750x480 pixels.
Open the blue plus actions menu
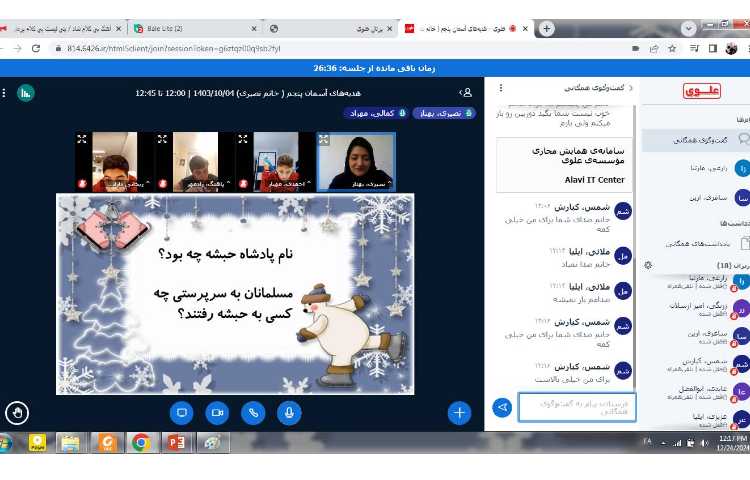459,412
